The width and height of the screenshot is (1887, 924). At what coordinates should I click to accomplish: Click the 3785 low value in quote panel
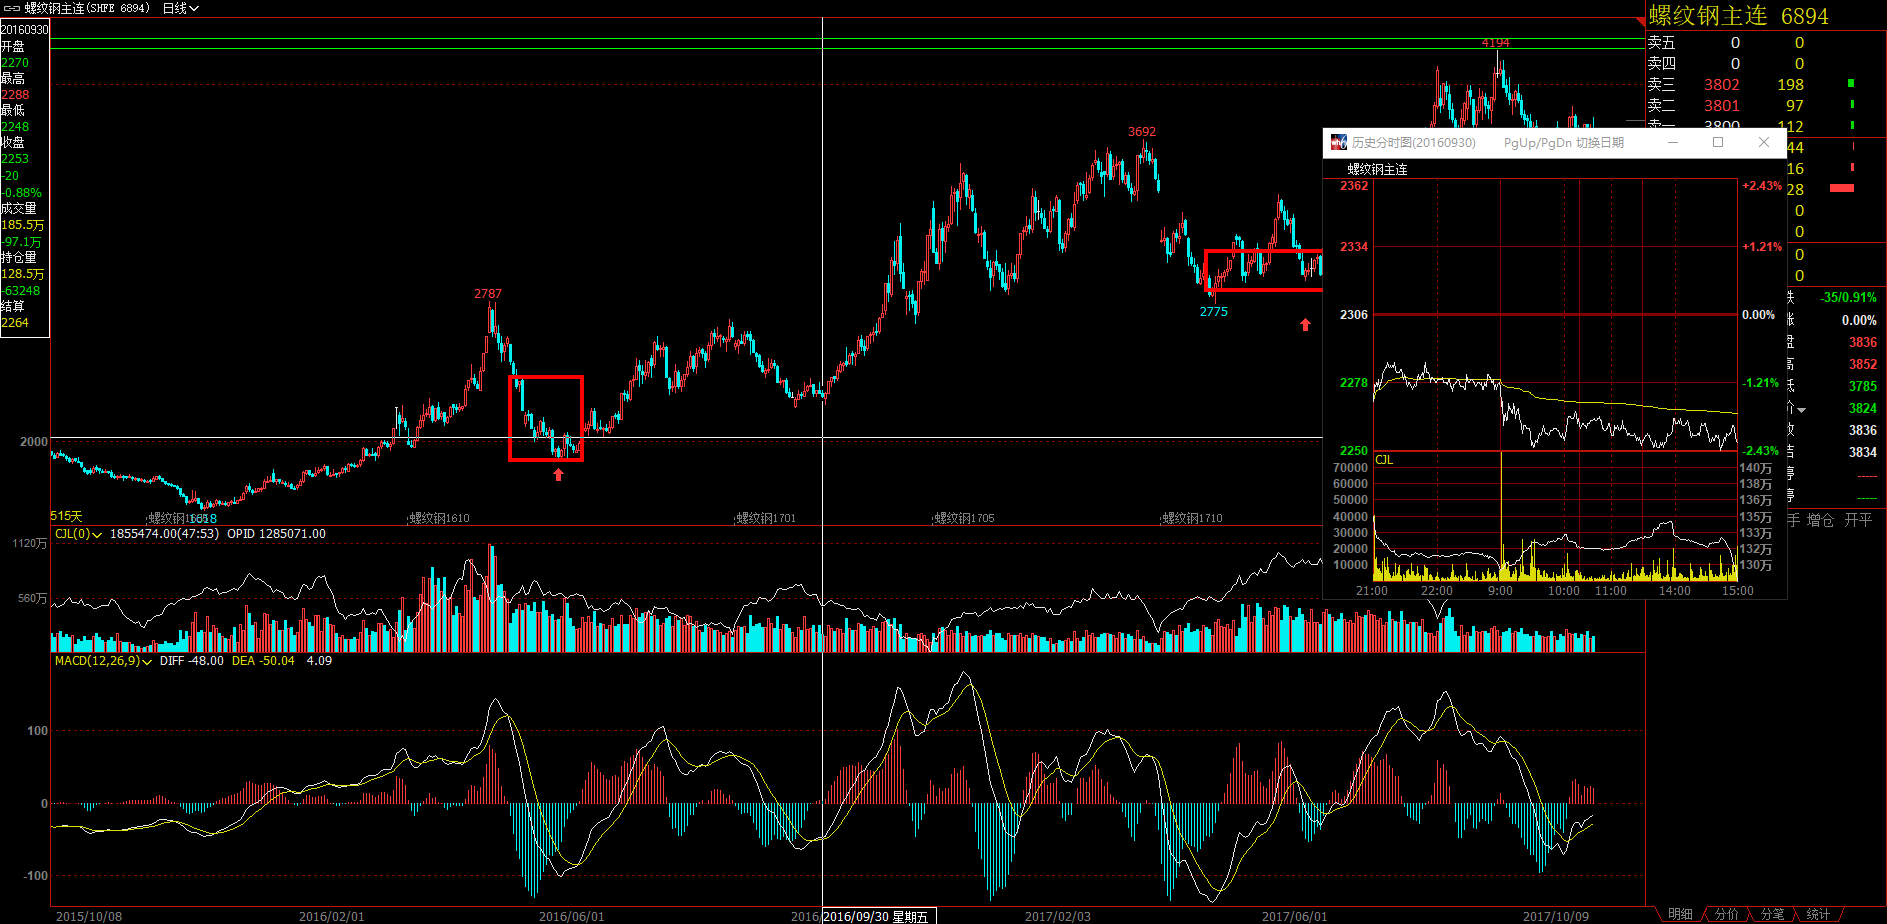pyautogui.click(x=1862, y=387)
